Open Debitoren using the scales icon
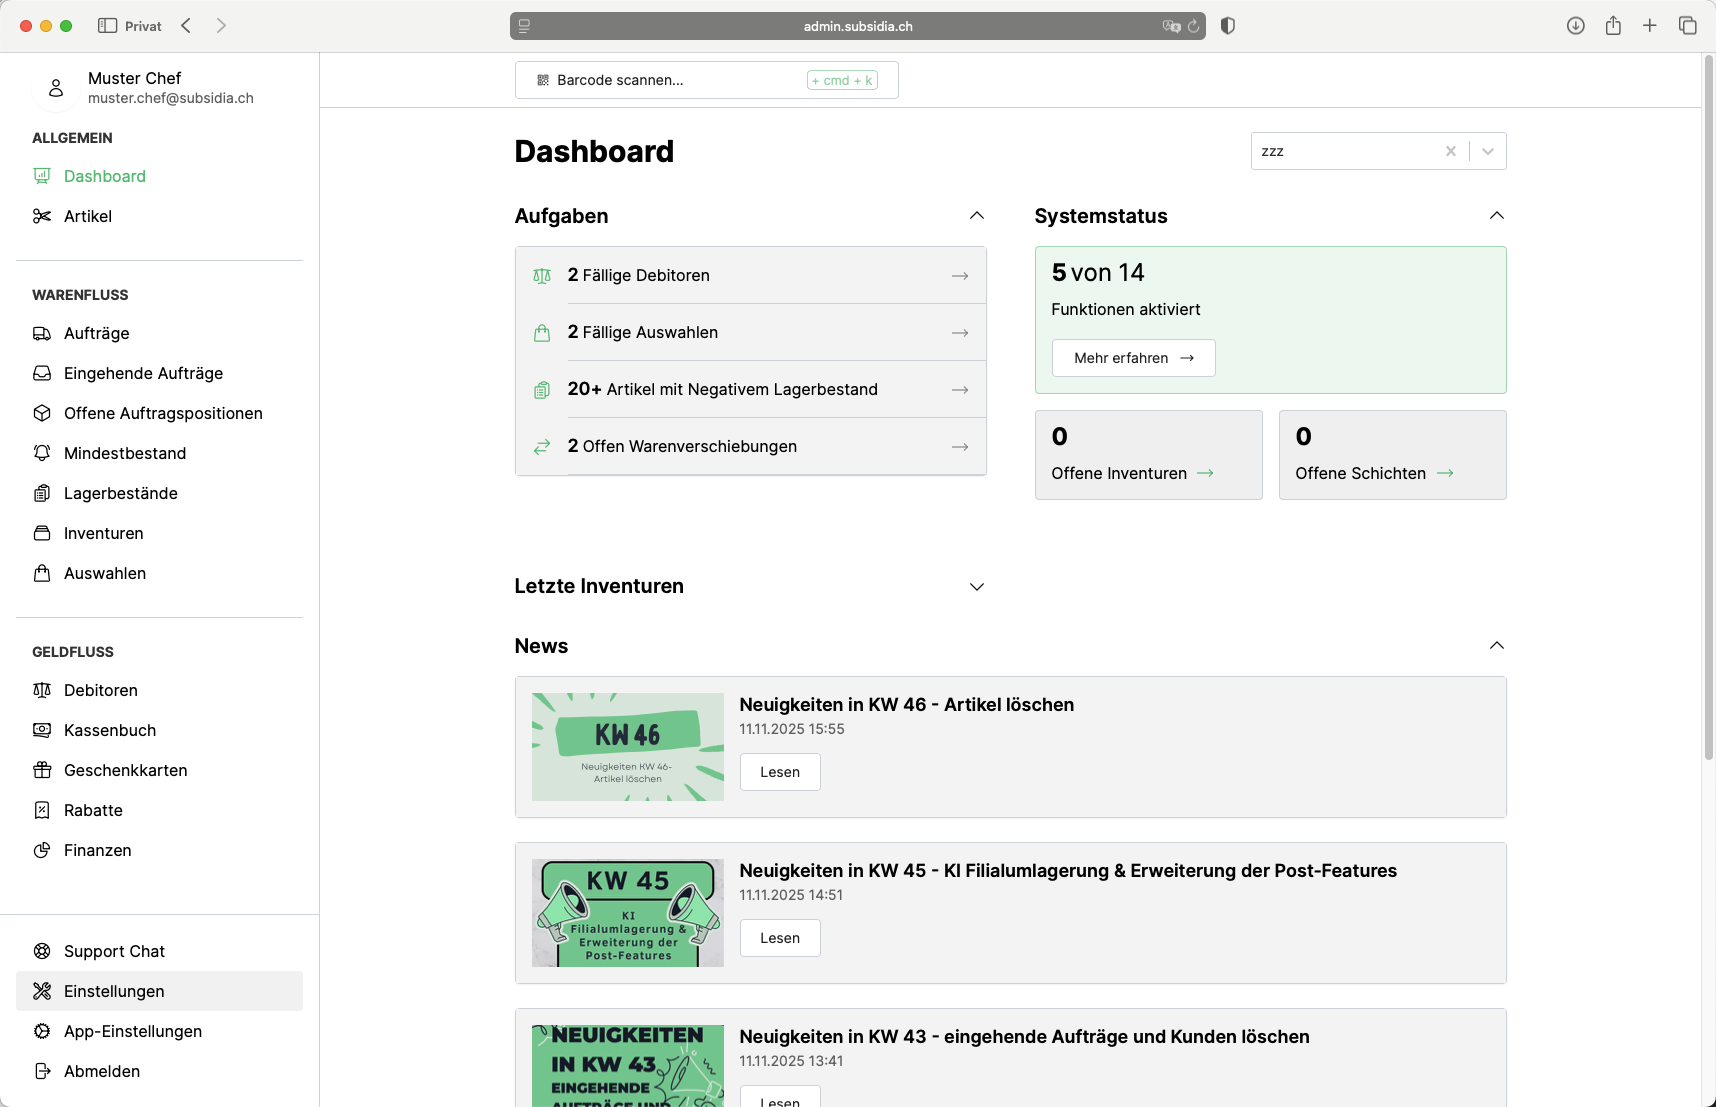The height and width of the screenshot is (1107, 1716). (42, 690)
